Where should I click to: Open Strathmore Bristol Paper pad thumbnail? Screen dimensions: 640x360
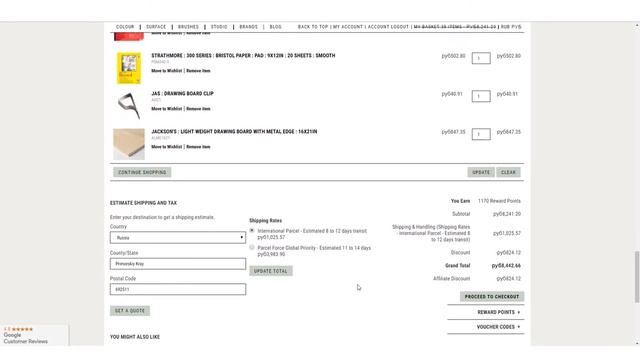pyautogui.click(x=129, y=68)
